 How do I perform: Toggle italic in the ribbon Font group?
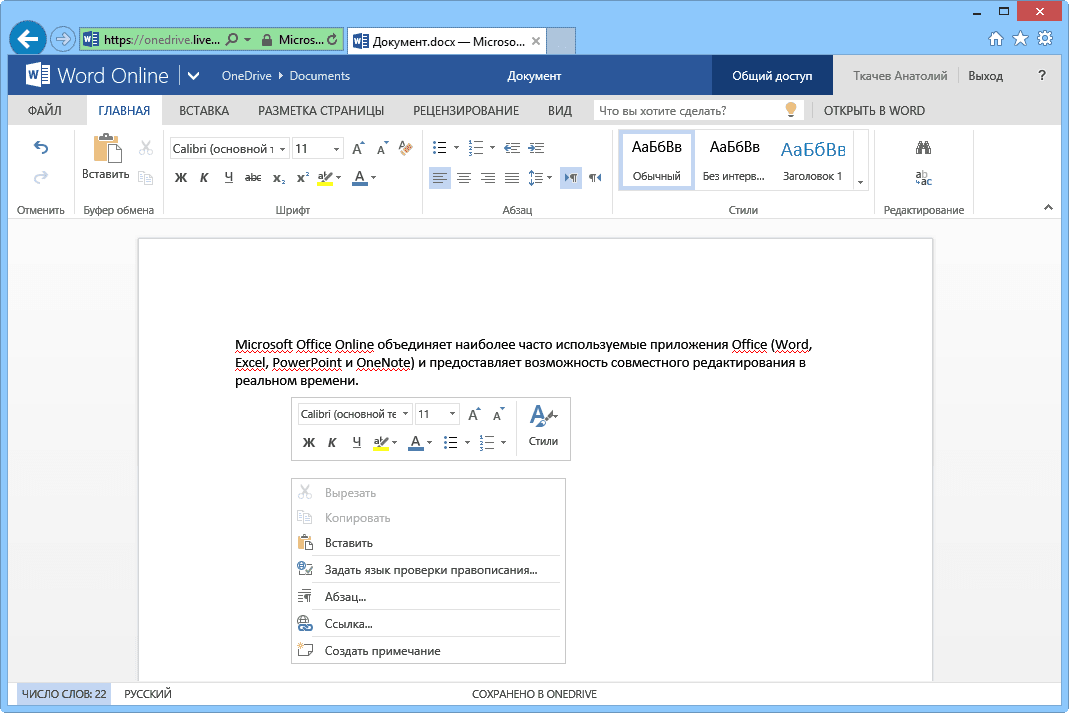pyautogui.click(x=204, y=178)
